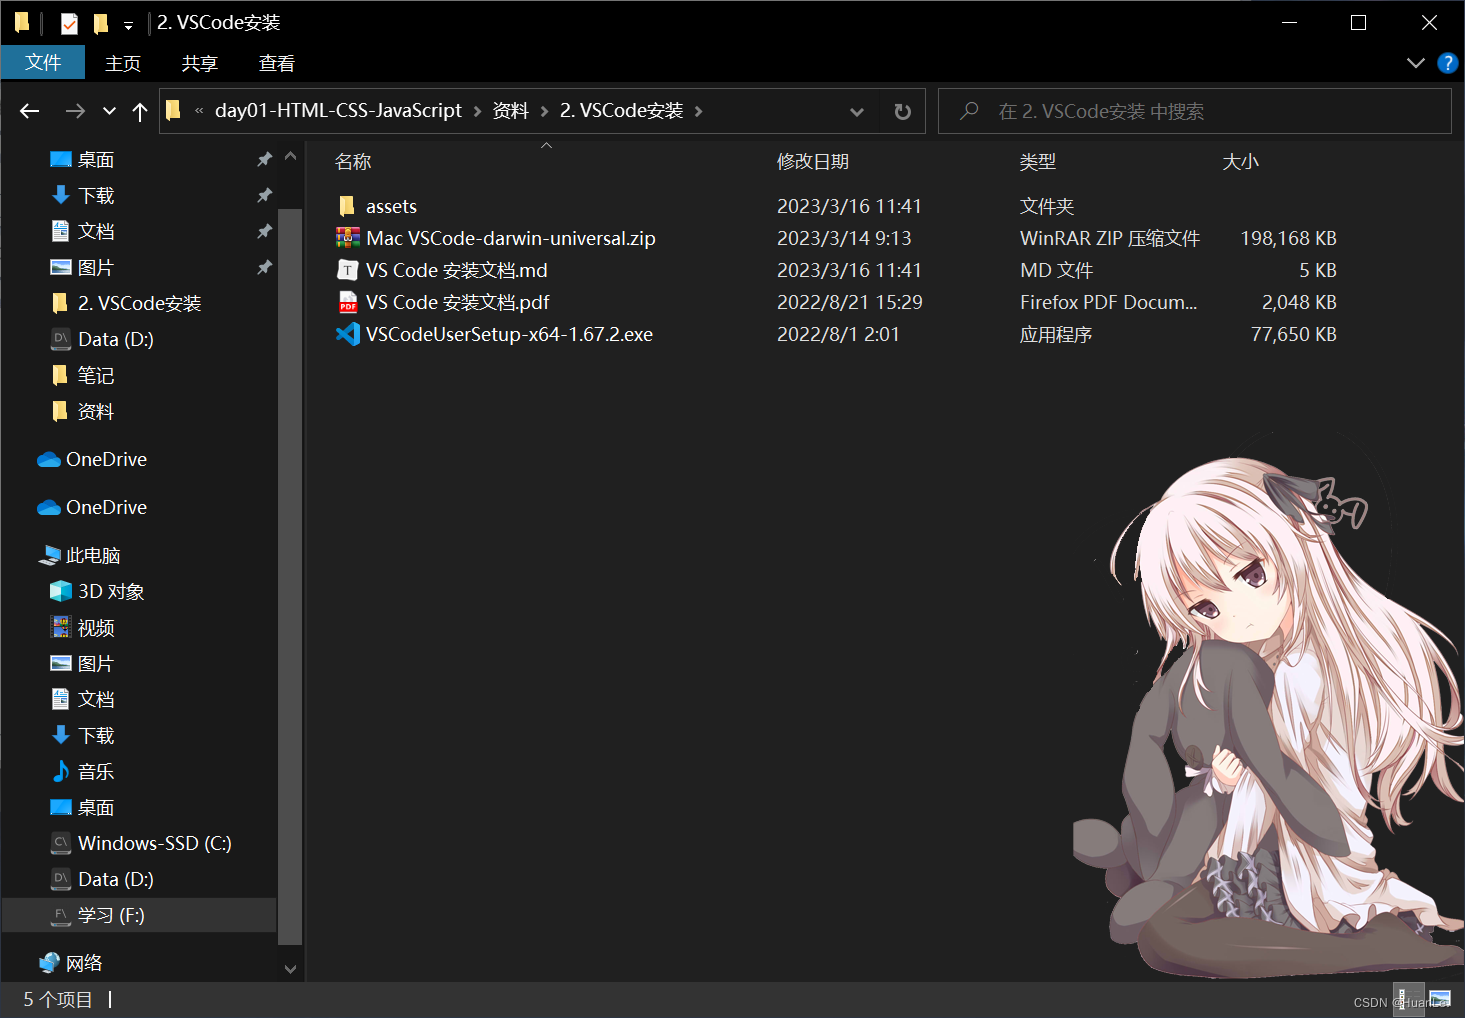Click navigation pane scroll up arrow

tap(290, 156)
